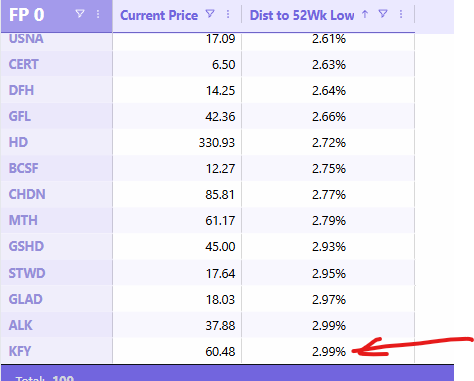Filter the Dist to 52Wk Low column
This screenshot has width=474, height=381.
pyautogui.click(x=383, y=14)
